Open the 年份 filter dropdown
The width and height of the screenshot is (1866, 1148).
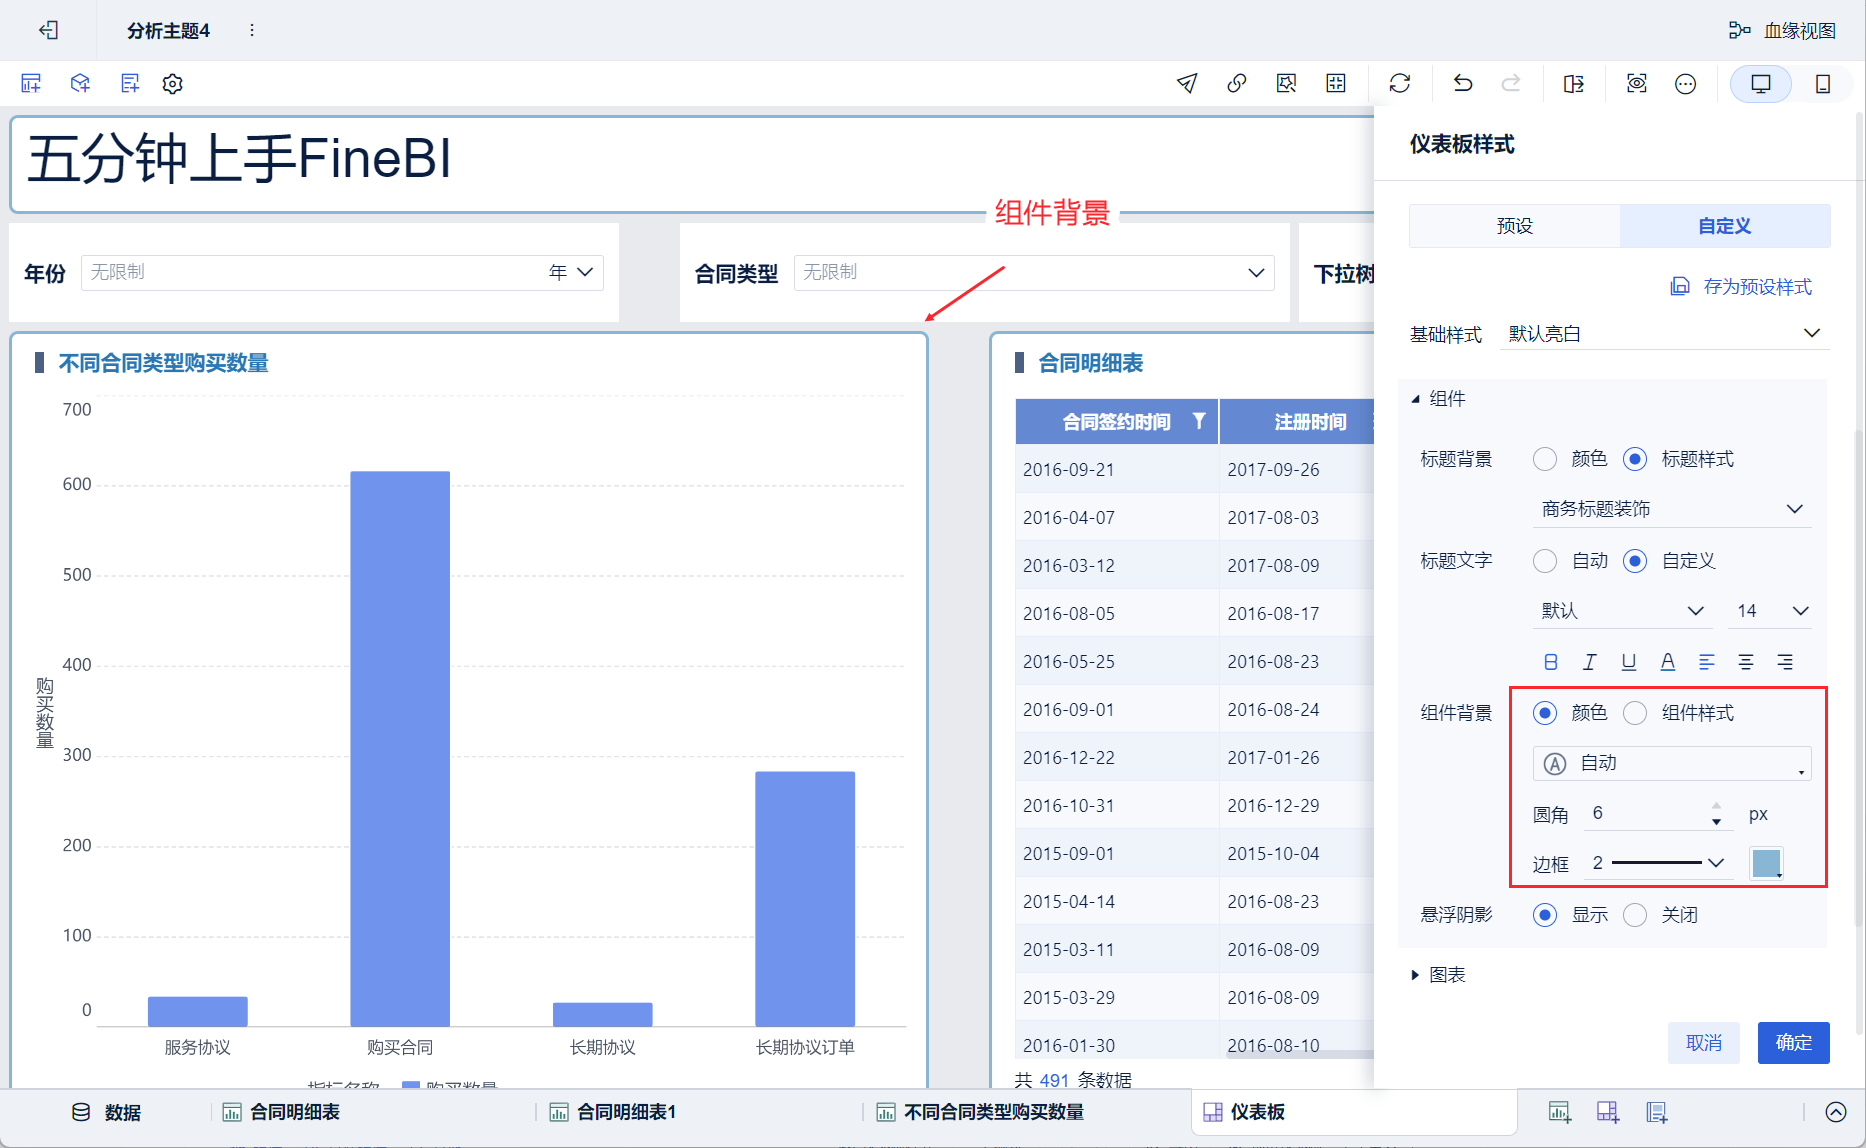[x=342, y=272]
